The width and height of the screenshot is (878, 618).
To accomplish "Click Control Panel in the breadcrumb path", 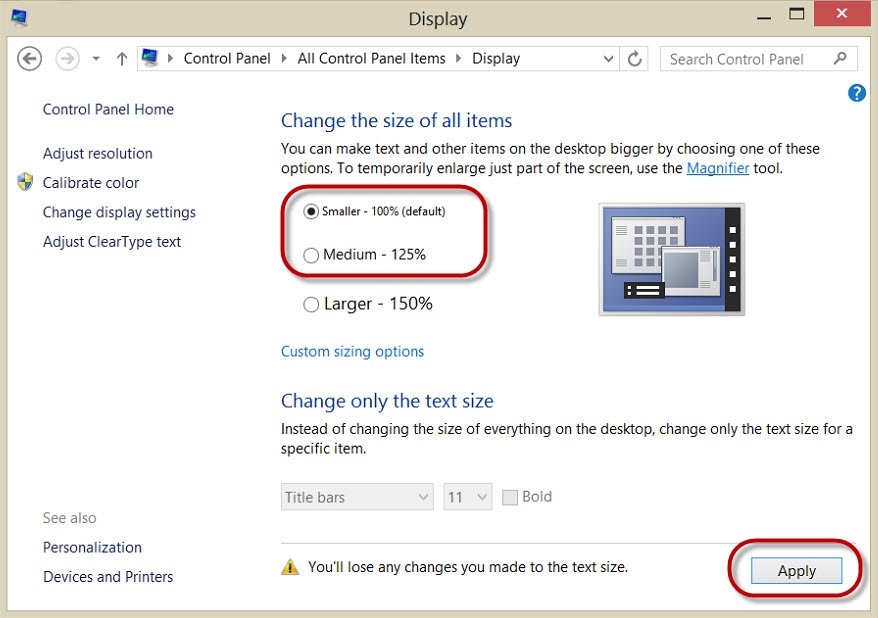I will [x=227, y=58].
